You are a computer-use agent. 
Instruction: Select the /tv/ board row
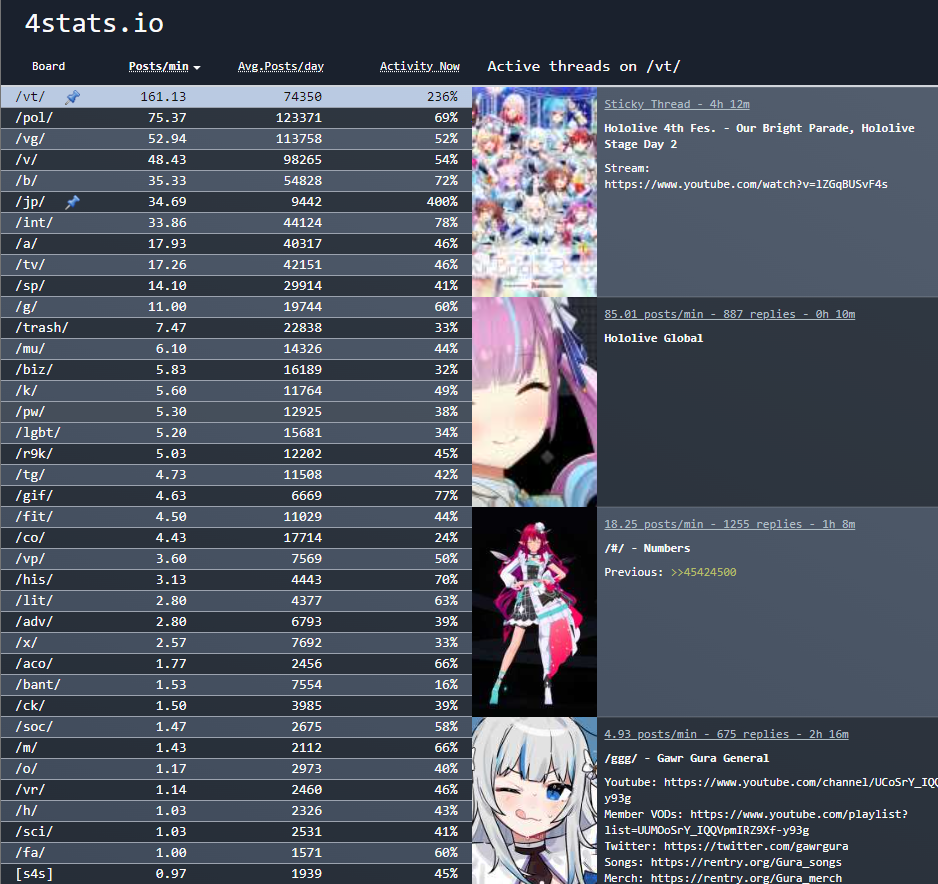pos(236,265)
